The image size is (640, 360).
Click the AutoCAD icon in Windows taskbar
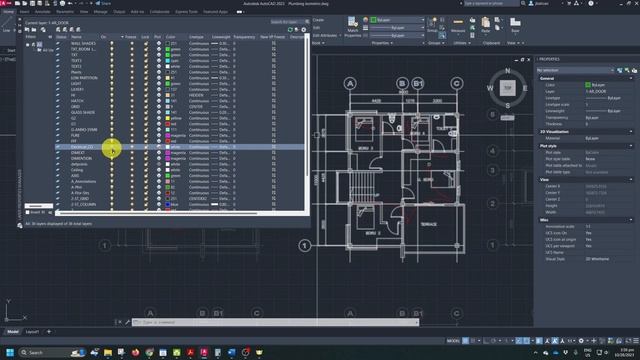pos(204,352)
